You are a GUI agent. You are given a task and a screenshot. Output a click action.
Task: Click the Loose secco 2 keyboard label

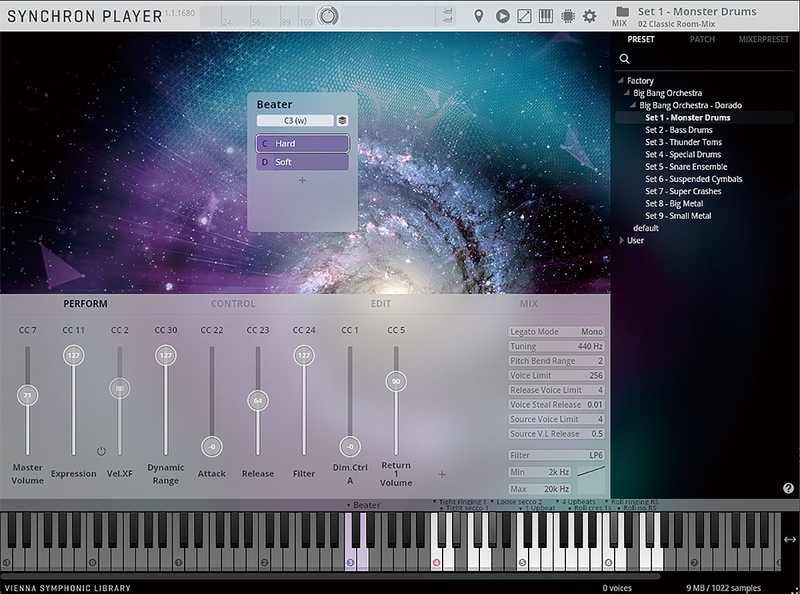(519, 502)
